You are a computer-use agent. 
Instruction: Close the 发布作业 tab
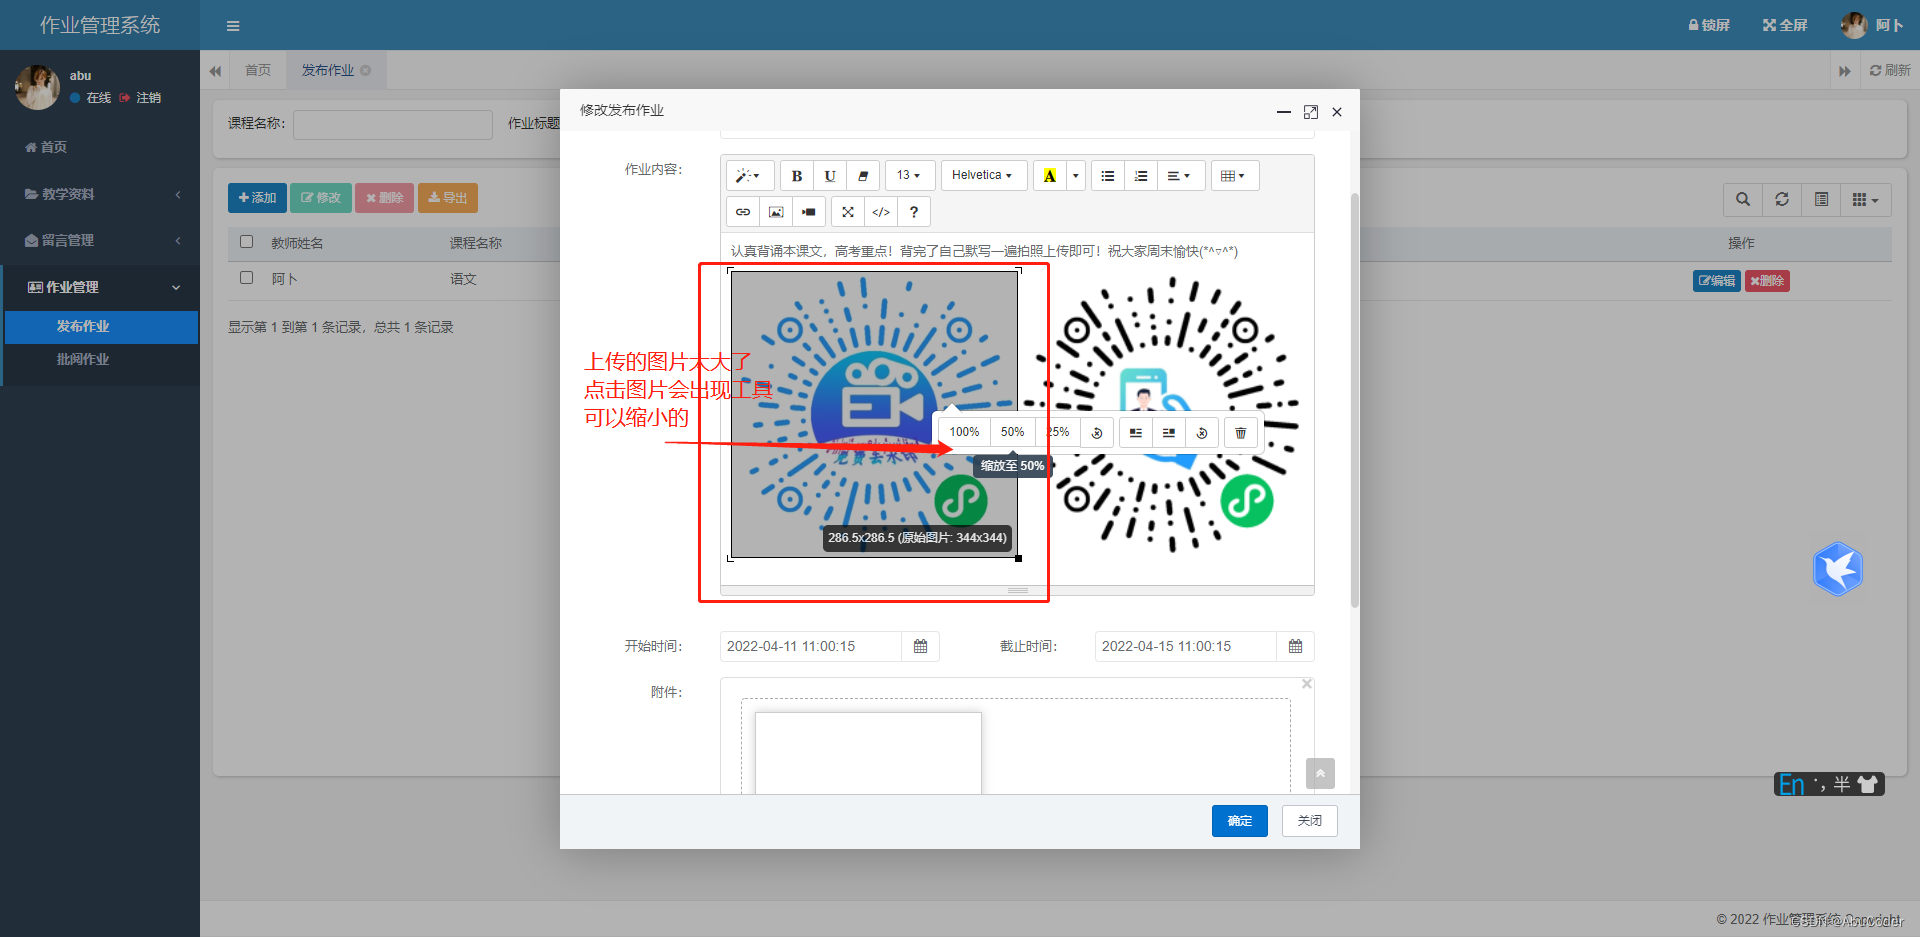(366, 70)
